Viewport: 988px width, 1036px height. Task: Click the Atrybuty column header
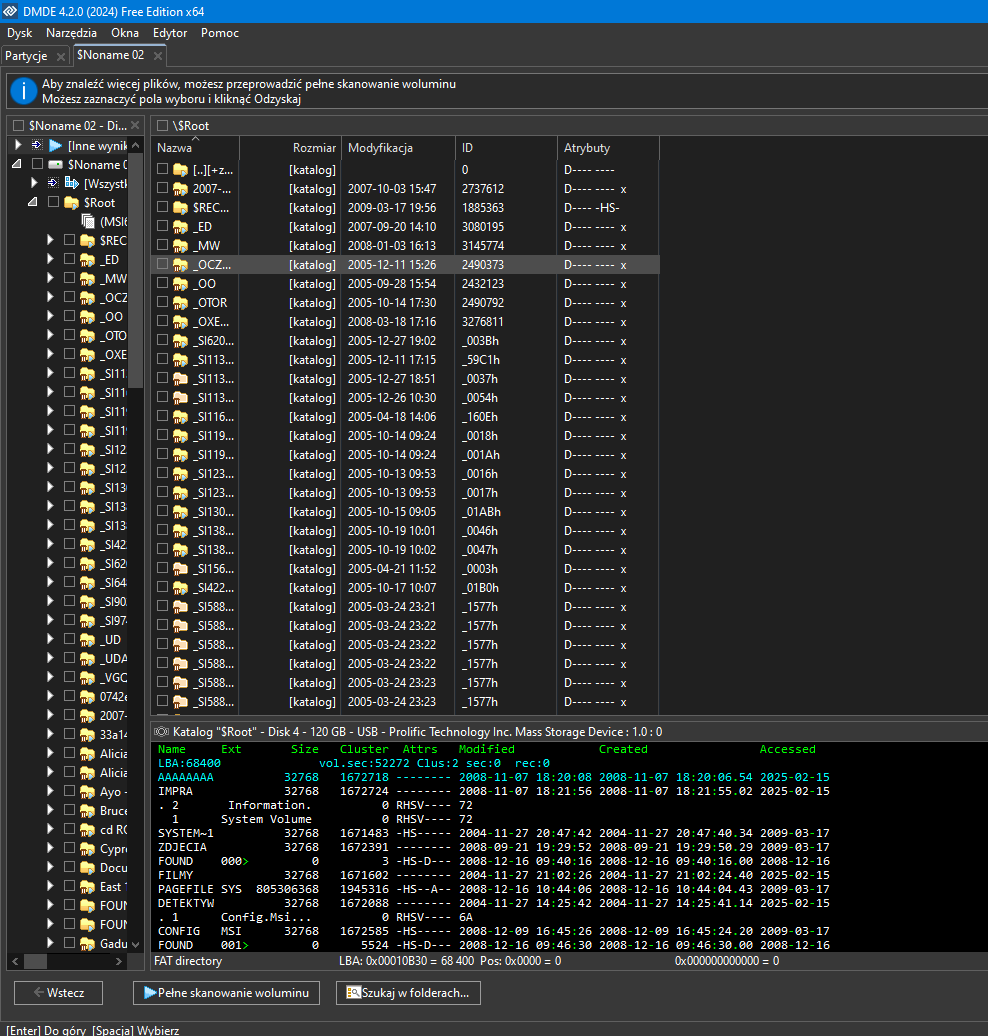(x=608, y=148)
